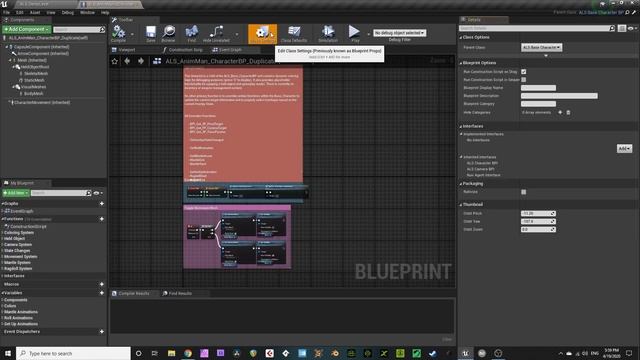Open Chrome from the taskbar

[x=188, y=353]
